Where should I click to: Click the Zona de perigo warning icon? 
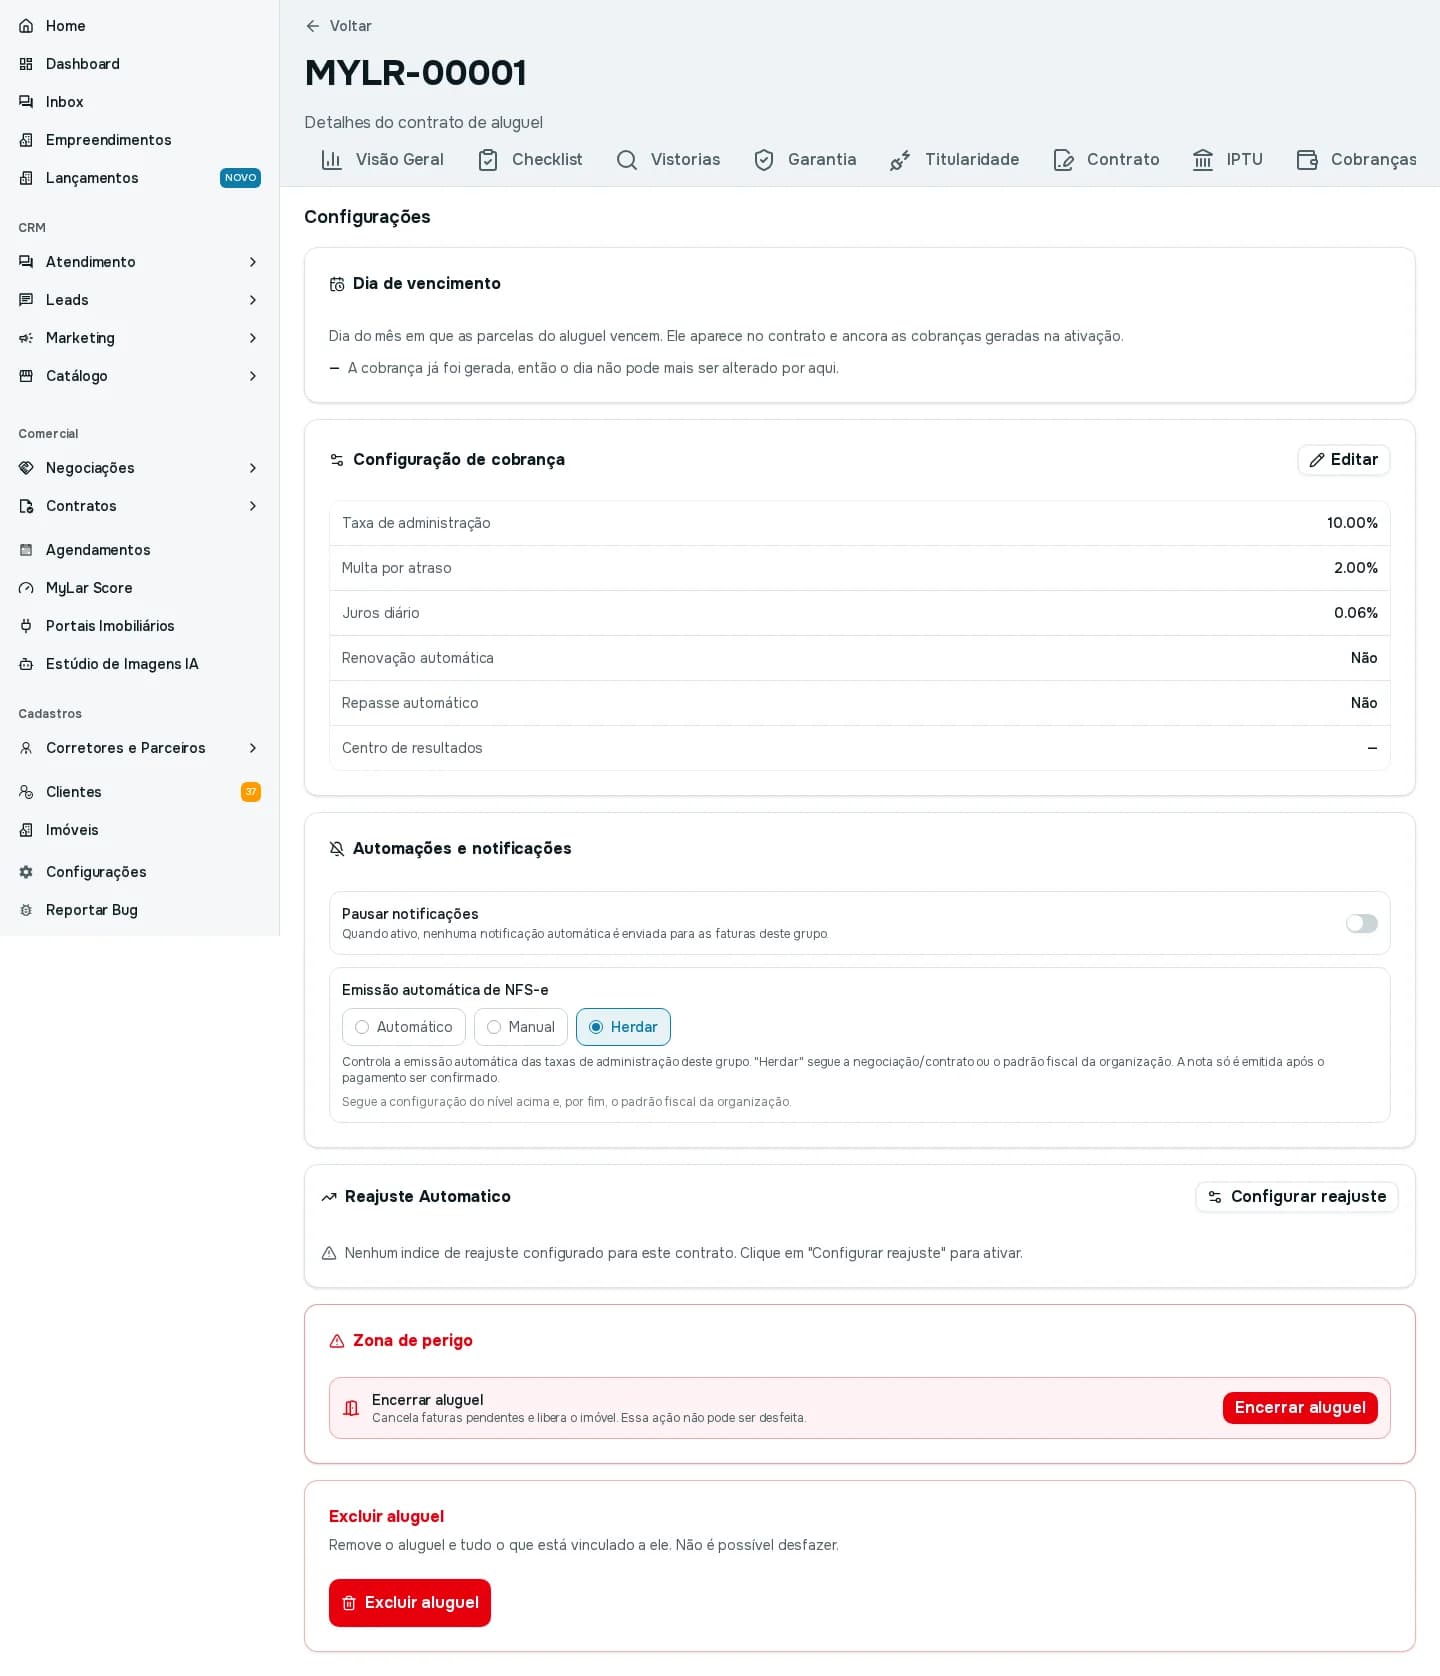(x=337, y=1341)
